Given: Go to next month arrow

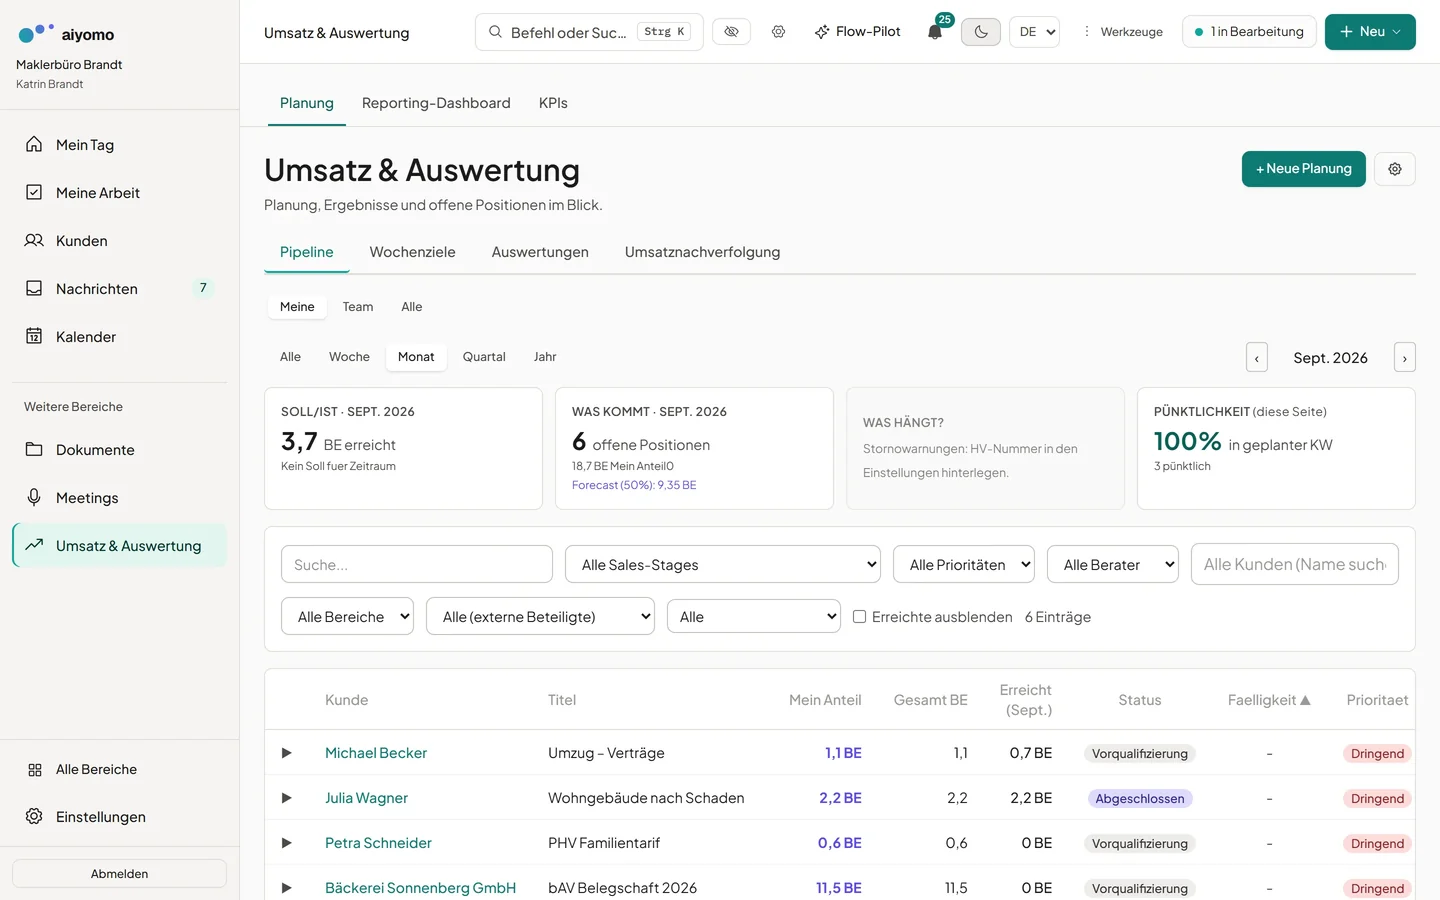Looking at the screenshot, I should point(1405,357).
